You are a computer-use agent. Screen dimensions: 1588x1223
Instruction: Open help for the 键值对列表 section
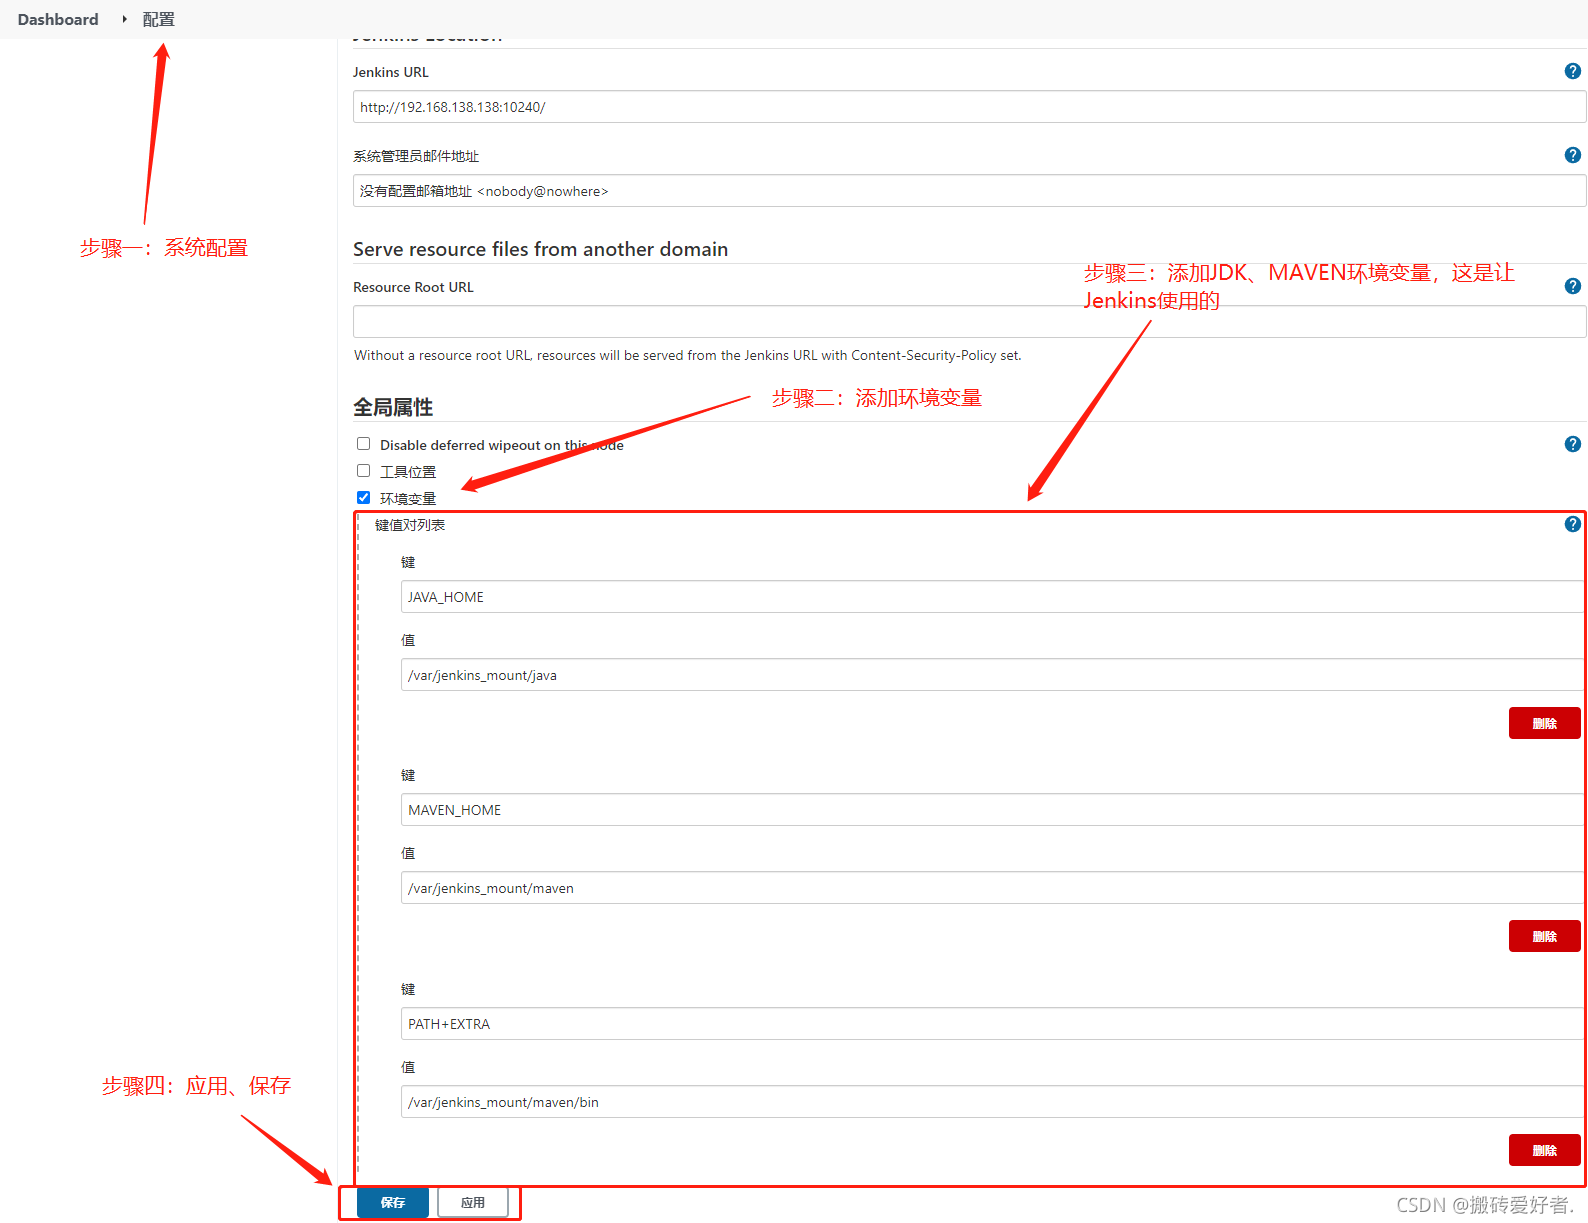[x=1572, y=524]
